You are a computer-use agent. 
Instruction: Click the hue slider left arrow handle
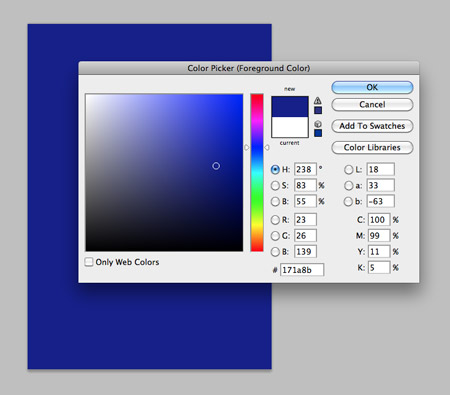coord(247,147)
